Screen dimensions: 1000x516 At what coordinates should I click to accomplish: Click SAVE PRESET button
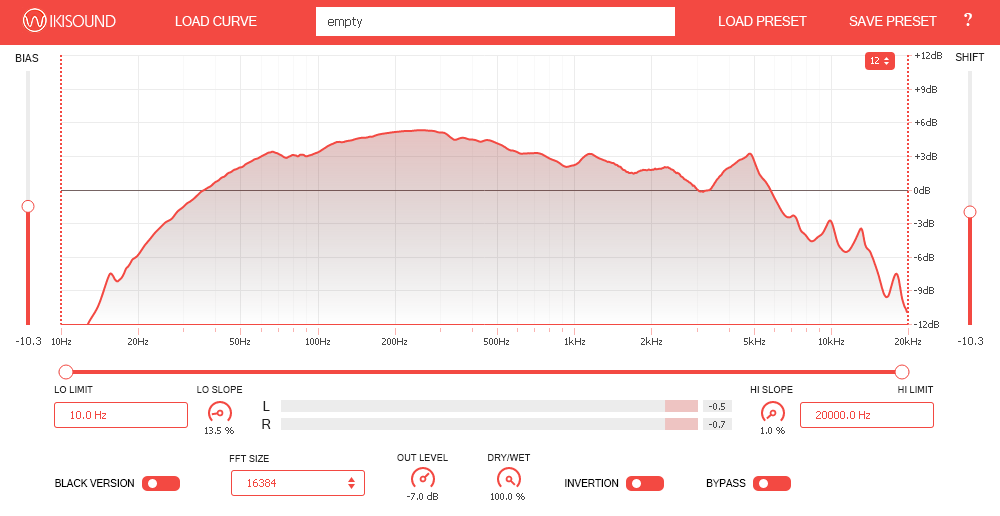(892, 21)
